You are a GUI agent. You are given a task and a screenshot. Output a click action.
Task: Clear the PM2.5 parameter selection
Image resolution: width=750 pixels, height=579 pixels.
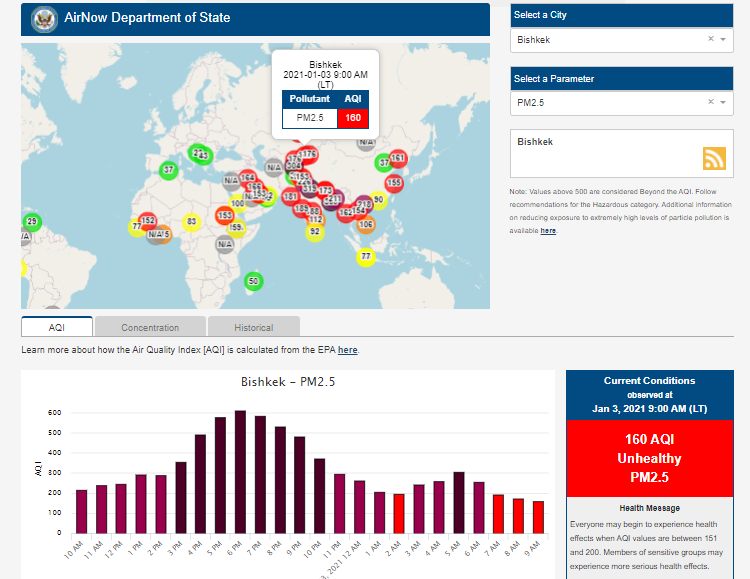(x=710, y=102)
